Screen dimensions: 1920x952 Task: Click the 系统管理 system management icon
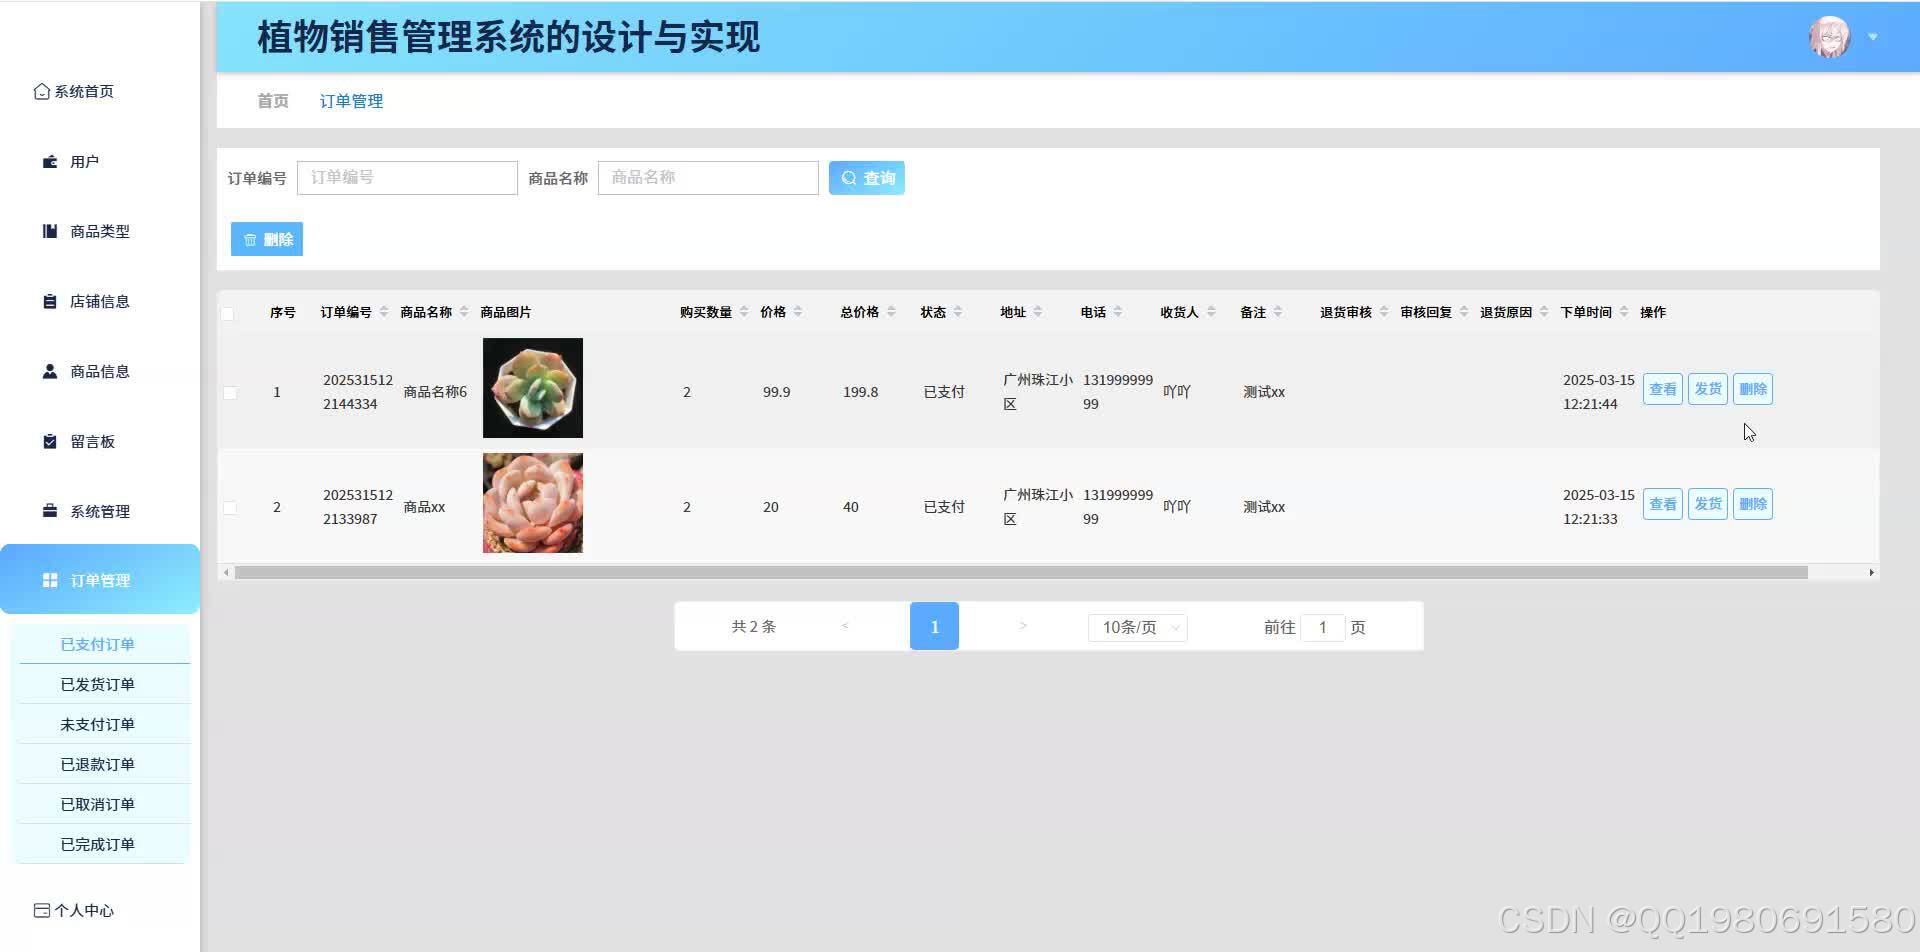coord(49,510)
